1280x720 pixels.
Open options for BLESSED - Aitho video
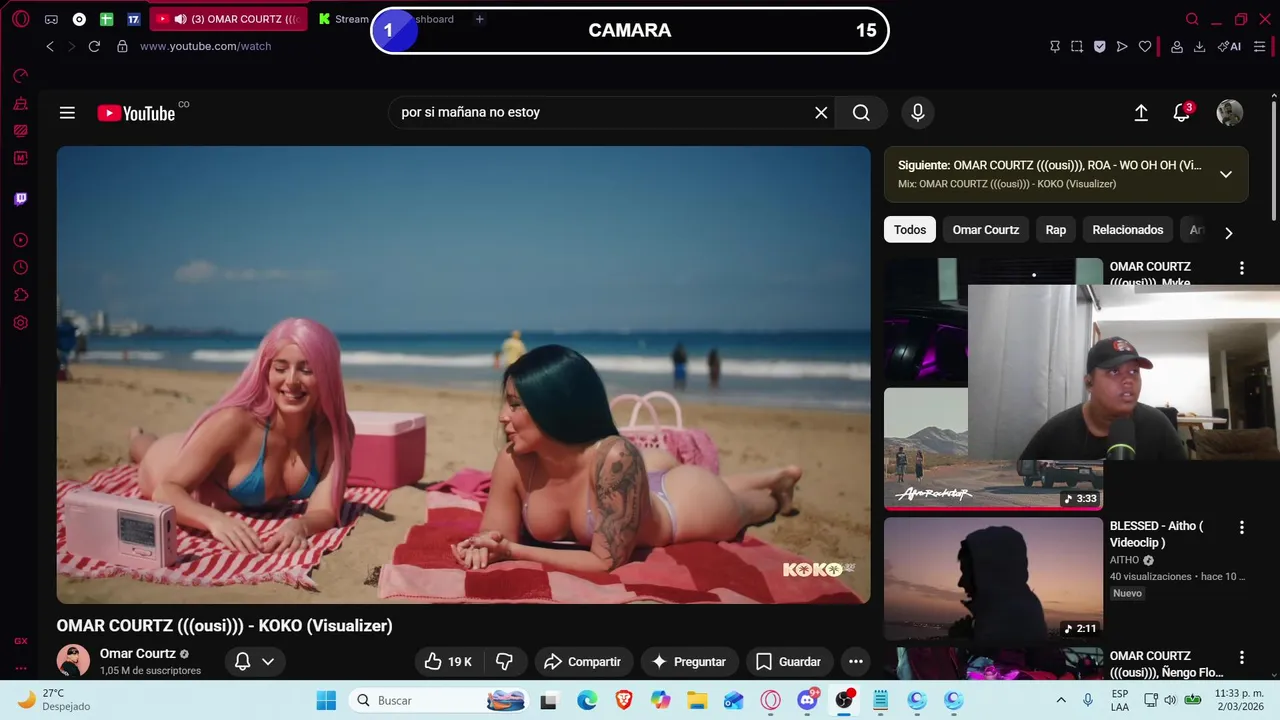point(1242,527)
